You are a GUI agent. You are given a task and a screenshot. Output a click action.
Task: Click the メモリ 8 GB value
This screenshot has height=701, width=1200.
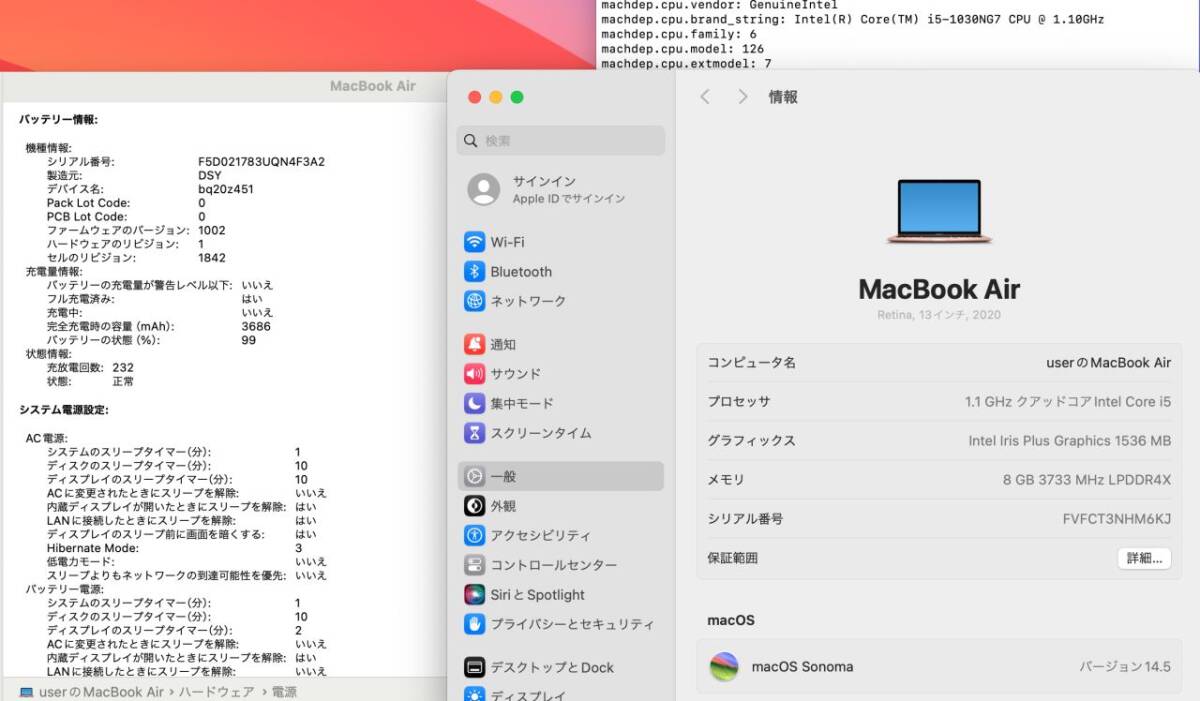coord(1087,480)
